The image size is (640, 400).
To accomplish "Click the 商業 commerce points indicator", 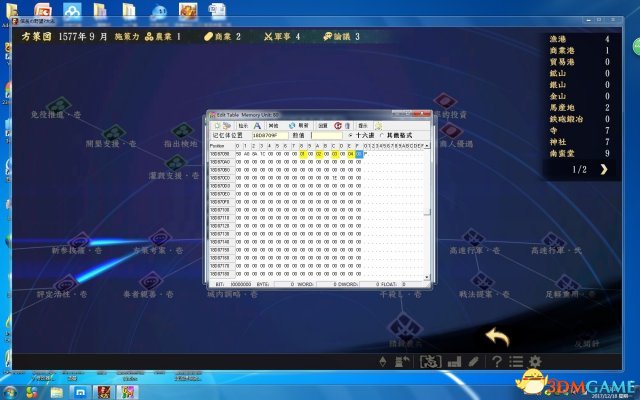I will click(x=222, y=37).
